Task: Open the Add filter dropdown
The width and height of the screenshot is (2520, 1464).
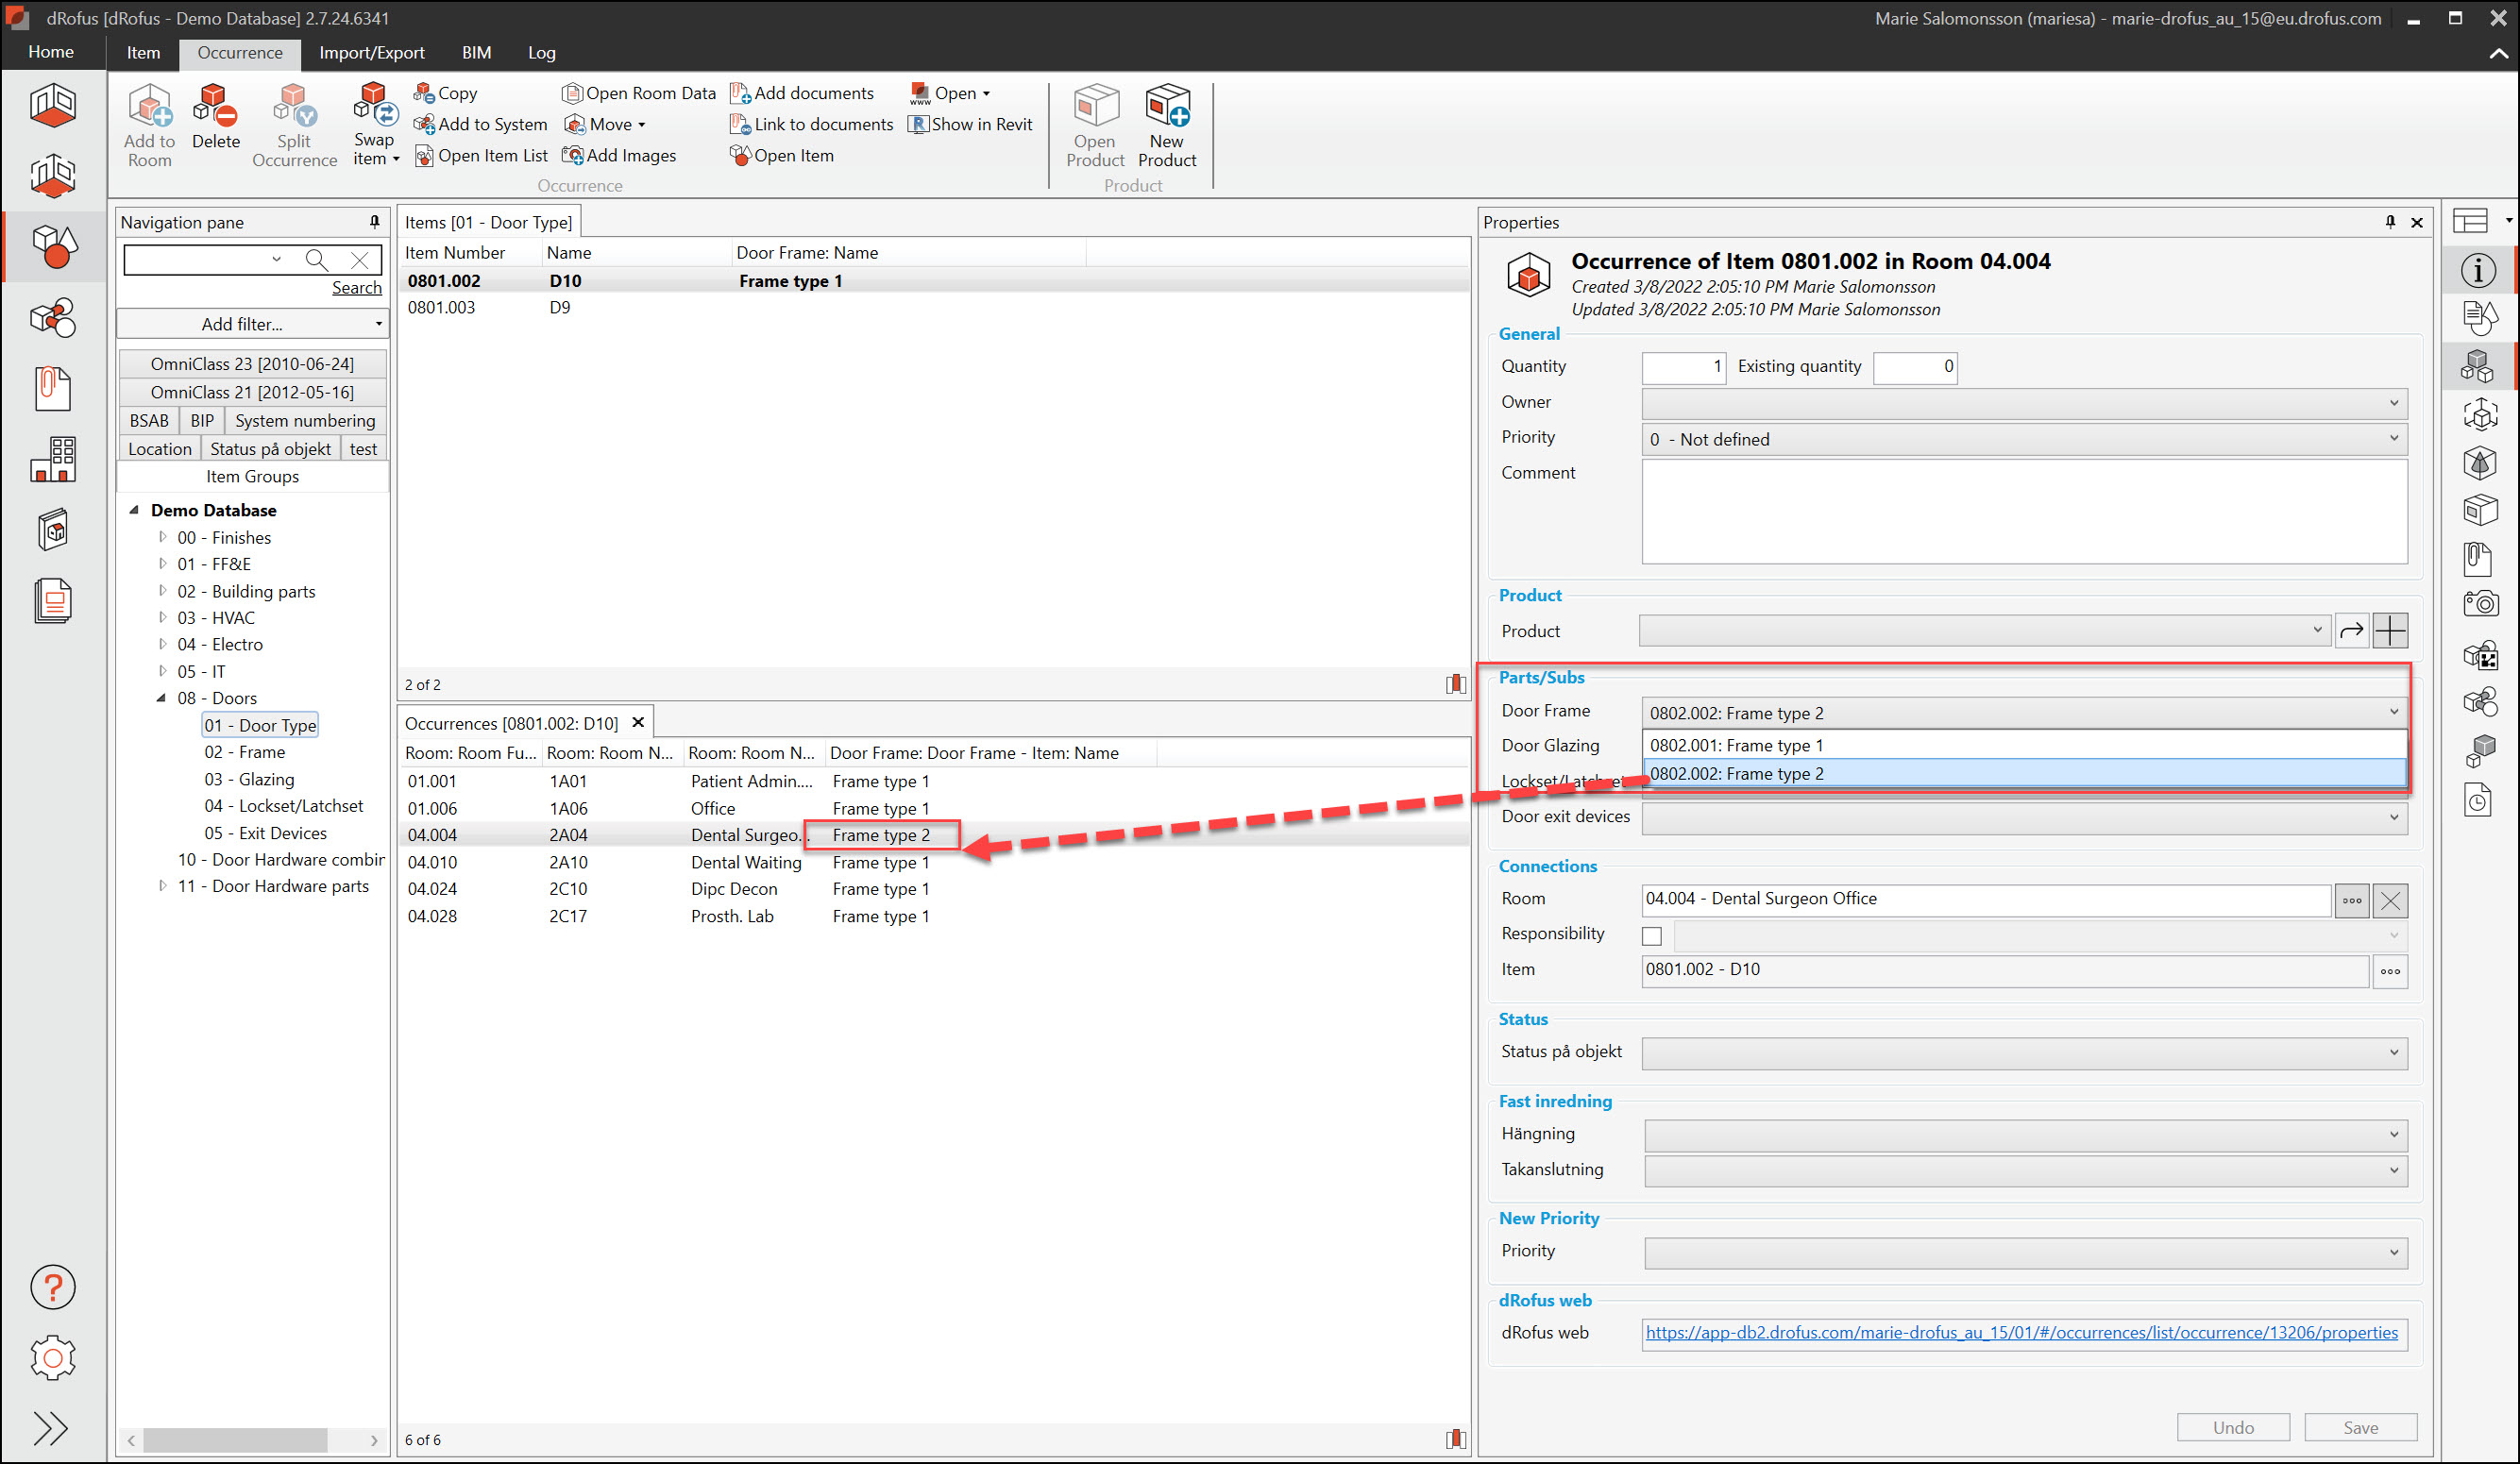Action: (x=252, y=324)
